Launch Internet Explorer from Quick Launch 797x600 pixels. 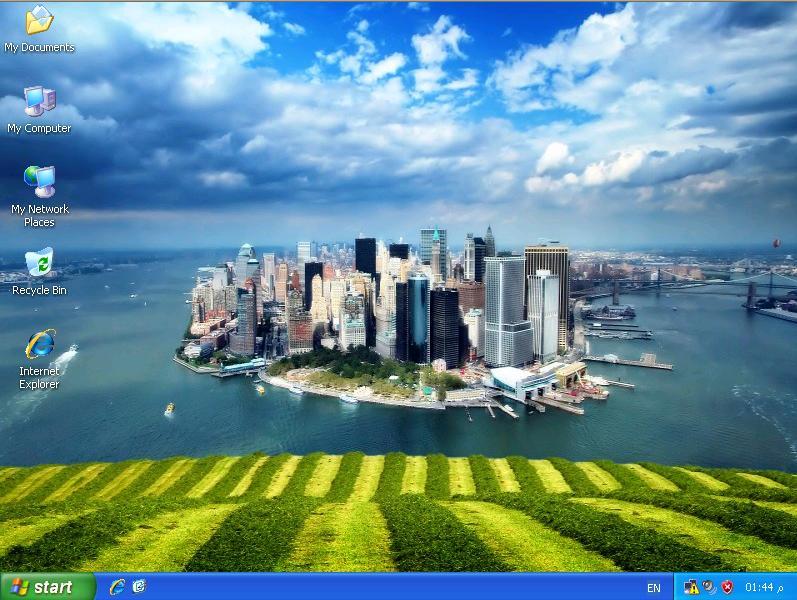117,587
